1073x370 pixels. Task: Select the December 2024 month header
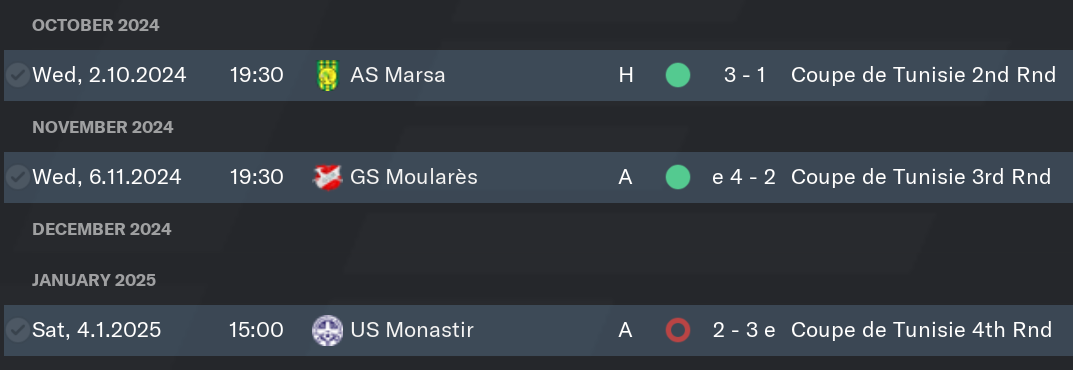coord(102,230)
